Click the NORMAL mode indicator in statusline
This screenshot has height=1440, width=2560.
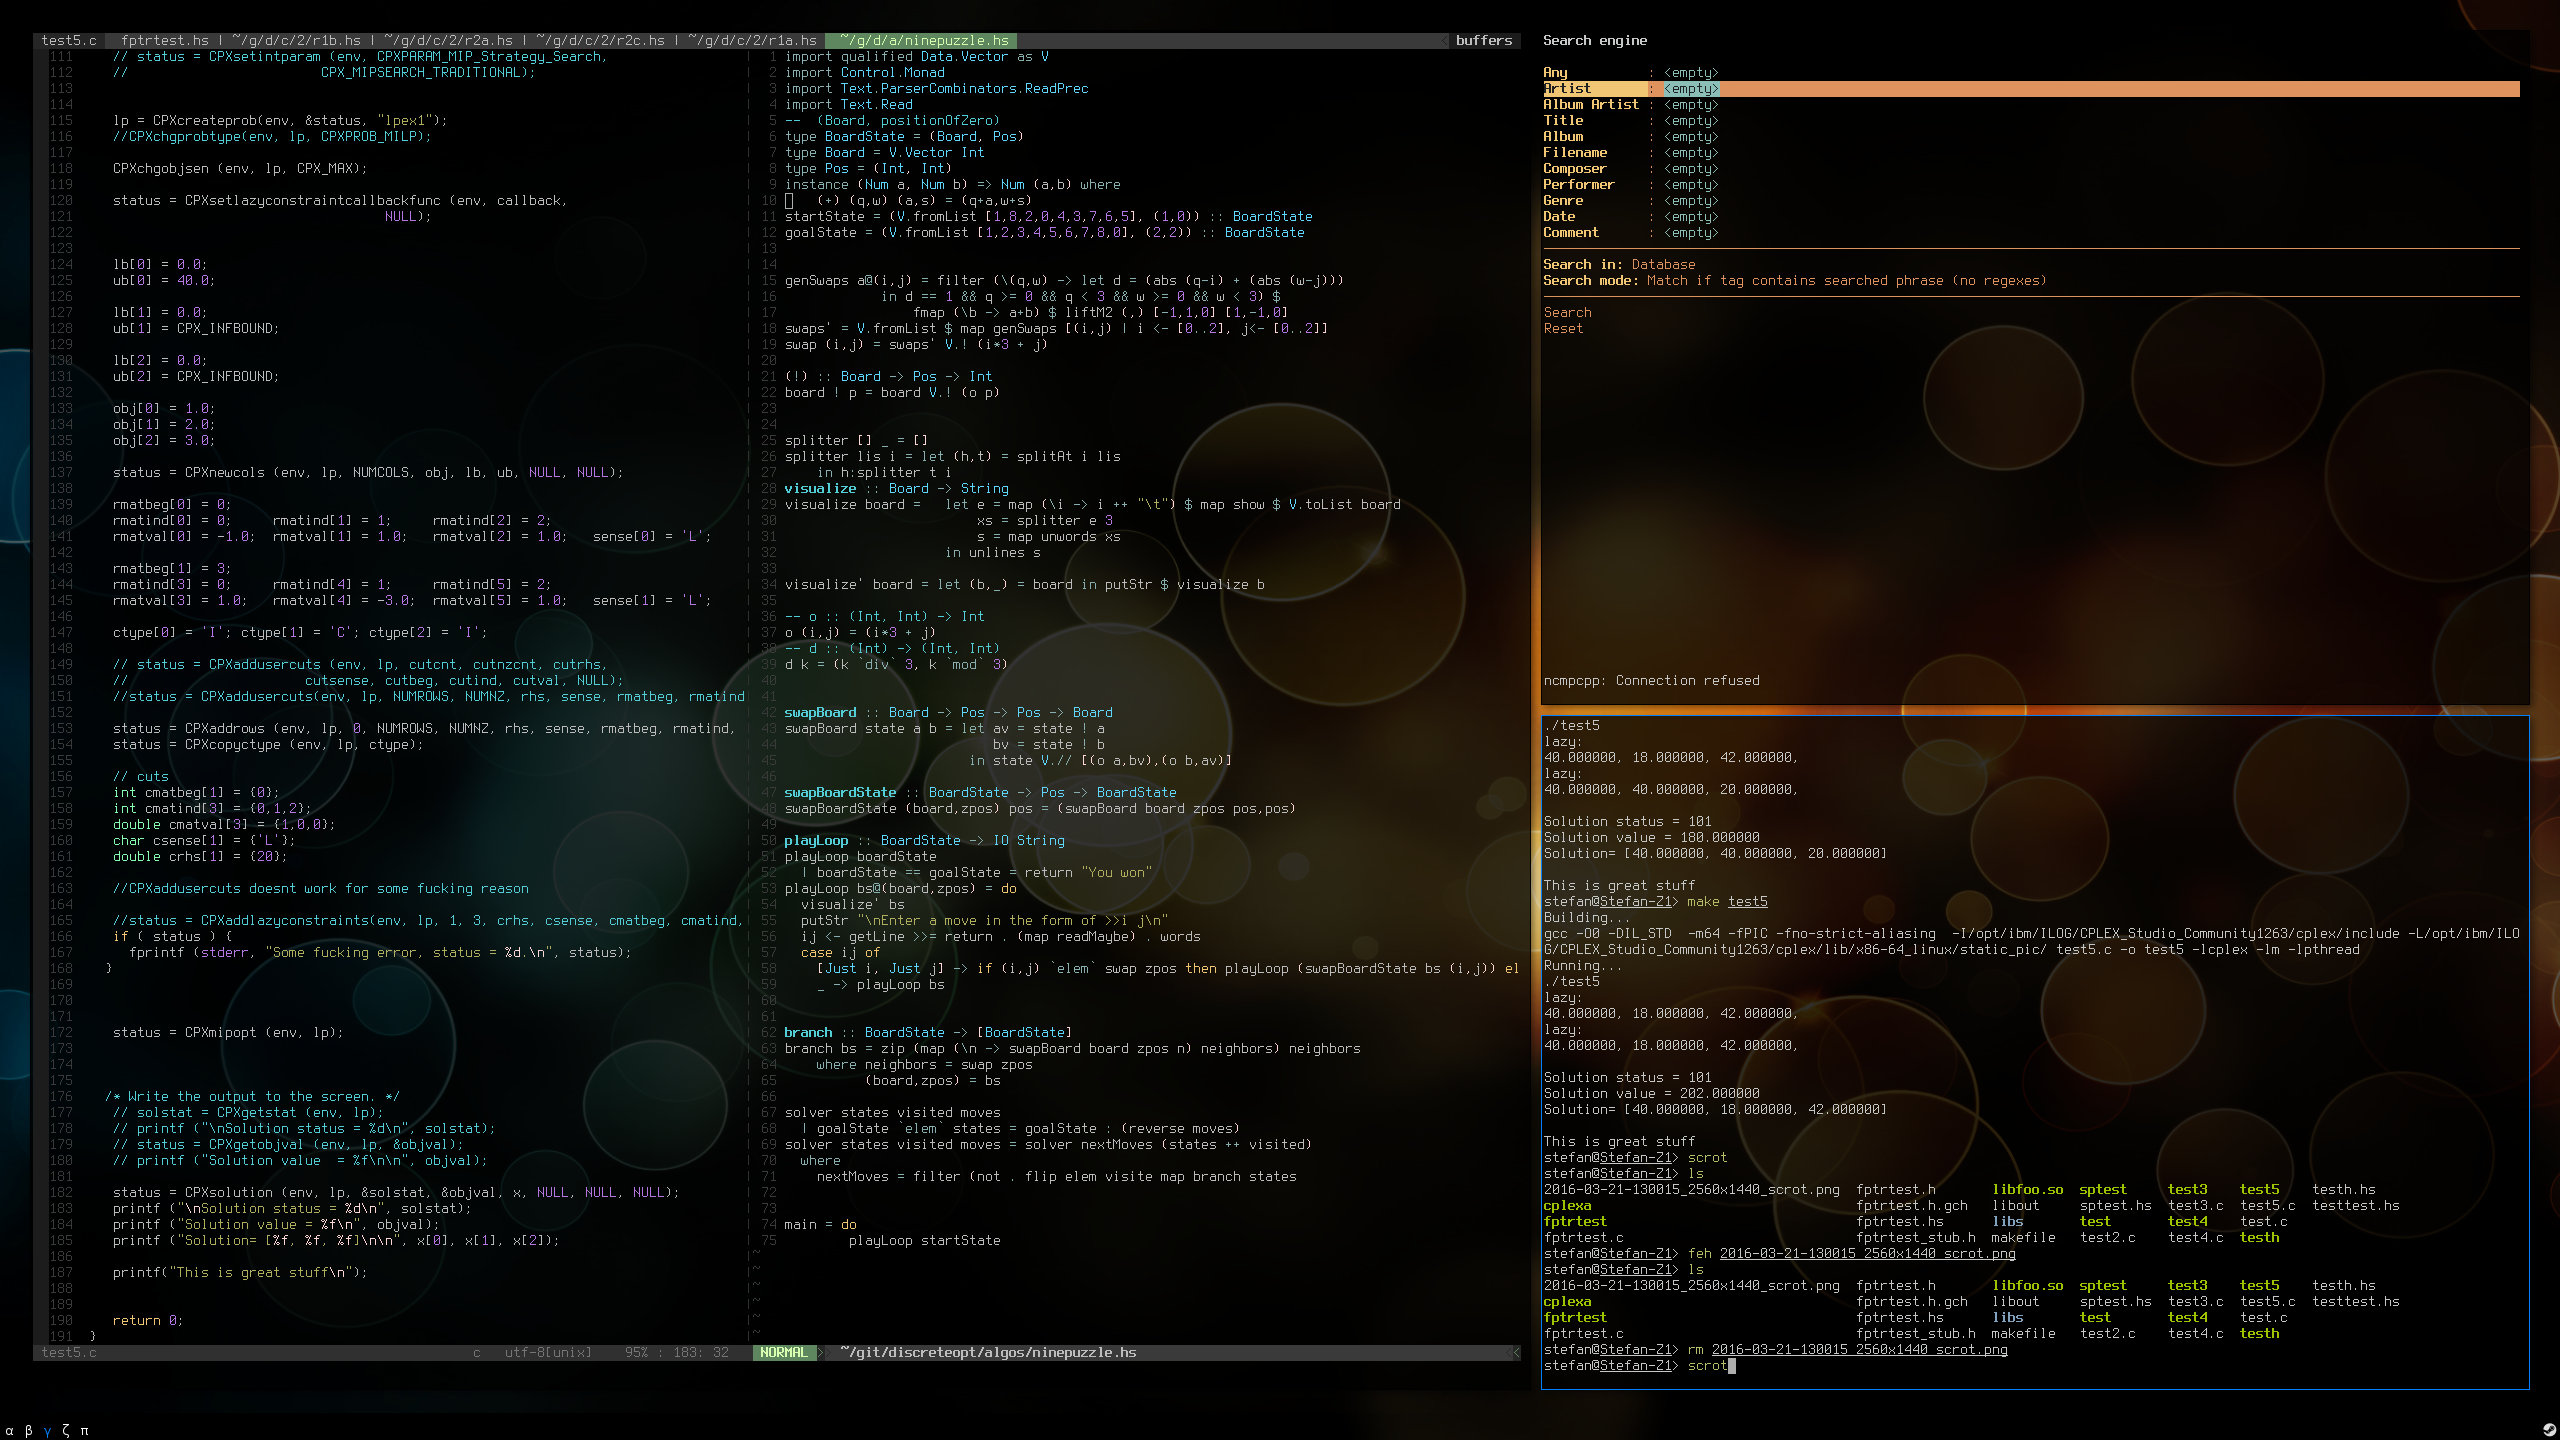[783, 1352]
